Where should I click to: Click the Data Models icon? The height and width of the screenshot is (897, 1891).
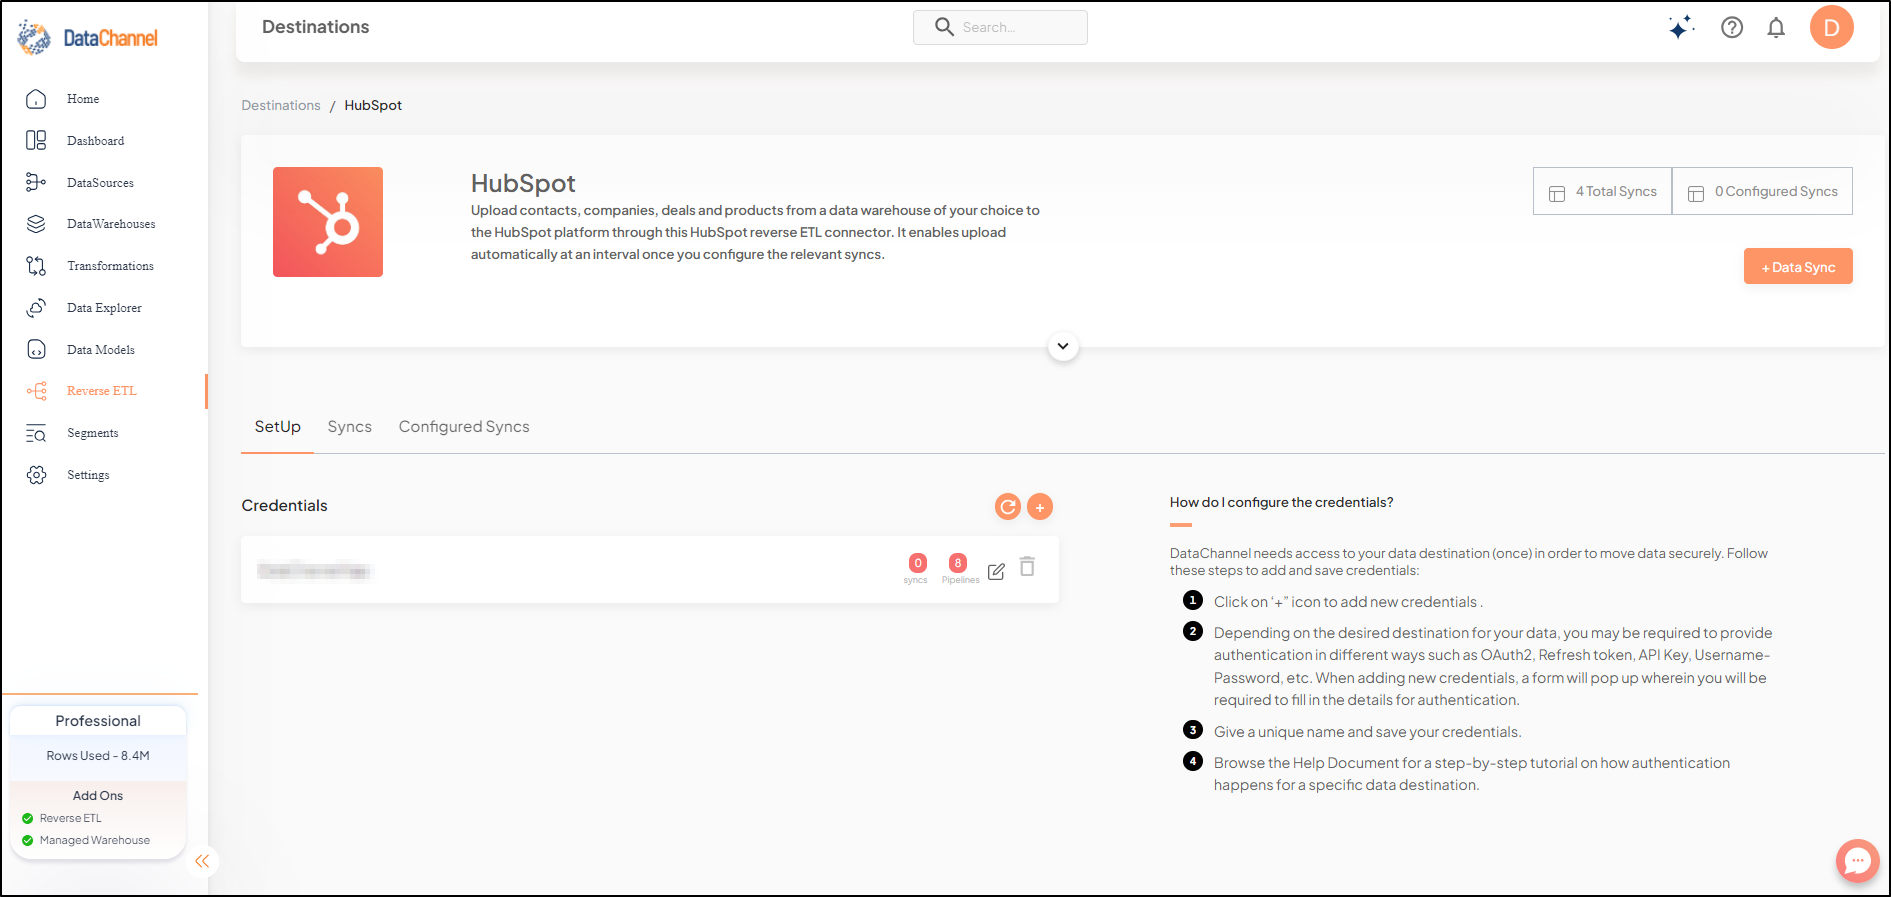[x=36, y=349]
